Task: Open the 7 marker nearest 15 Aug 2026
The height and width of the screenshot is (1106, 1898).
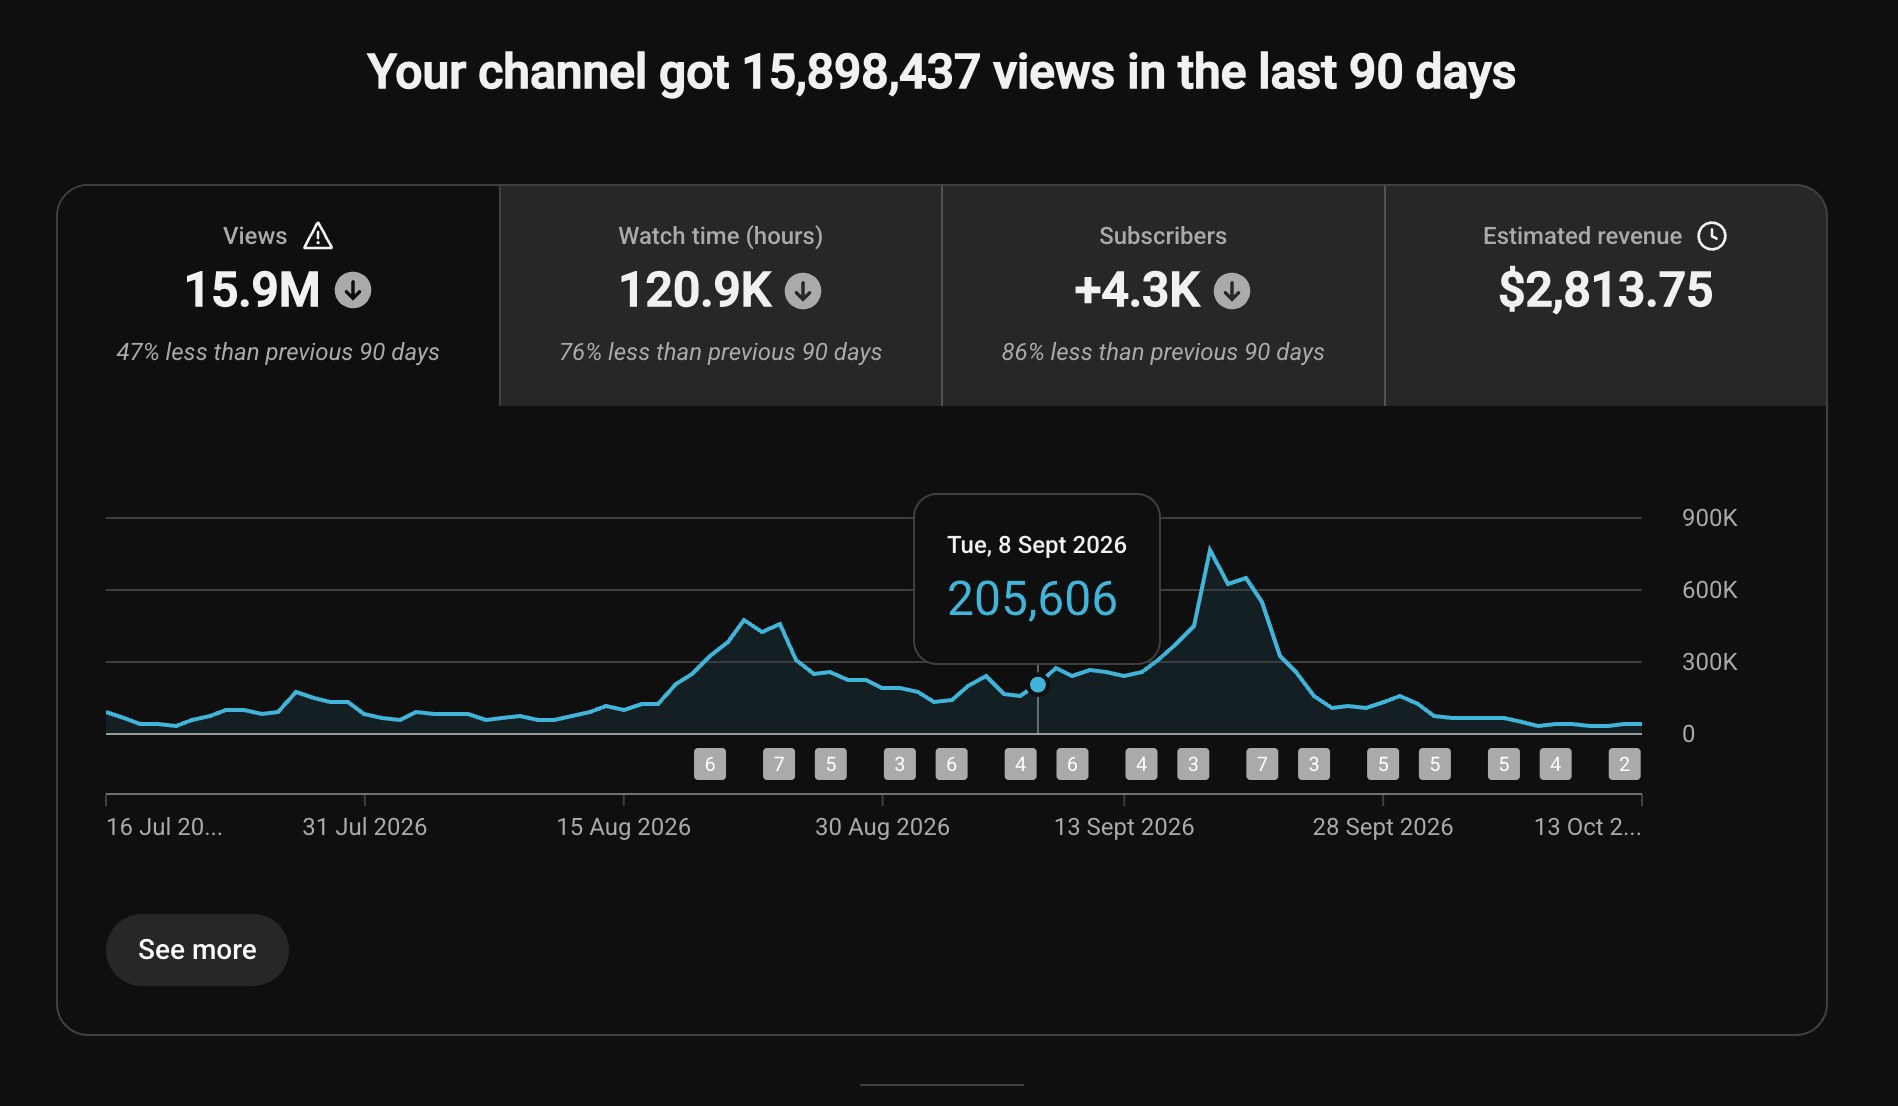Action: (x=779, y=764)
